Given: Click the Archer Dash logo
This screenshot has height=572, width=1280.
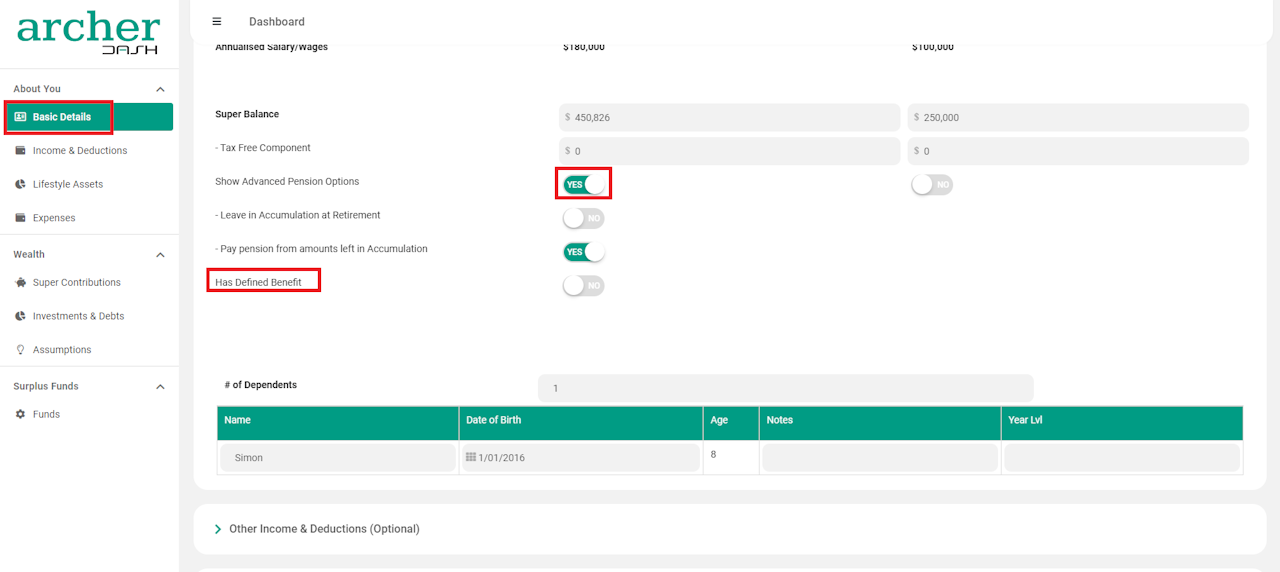Looking at the screenshot, I should 88,33.
